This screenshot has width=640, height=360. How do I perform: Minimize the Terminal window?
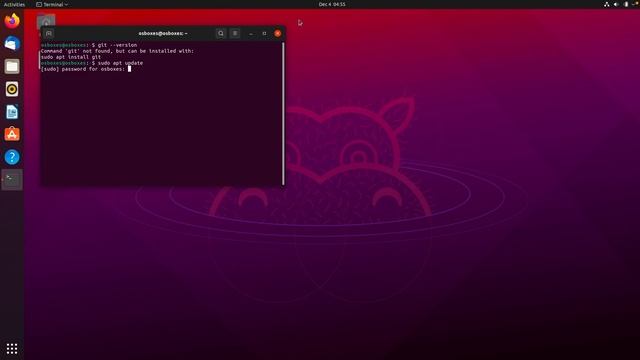(251, 33)
